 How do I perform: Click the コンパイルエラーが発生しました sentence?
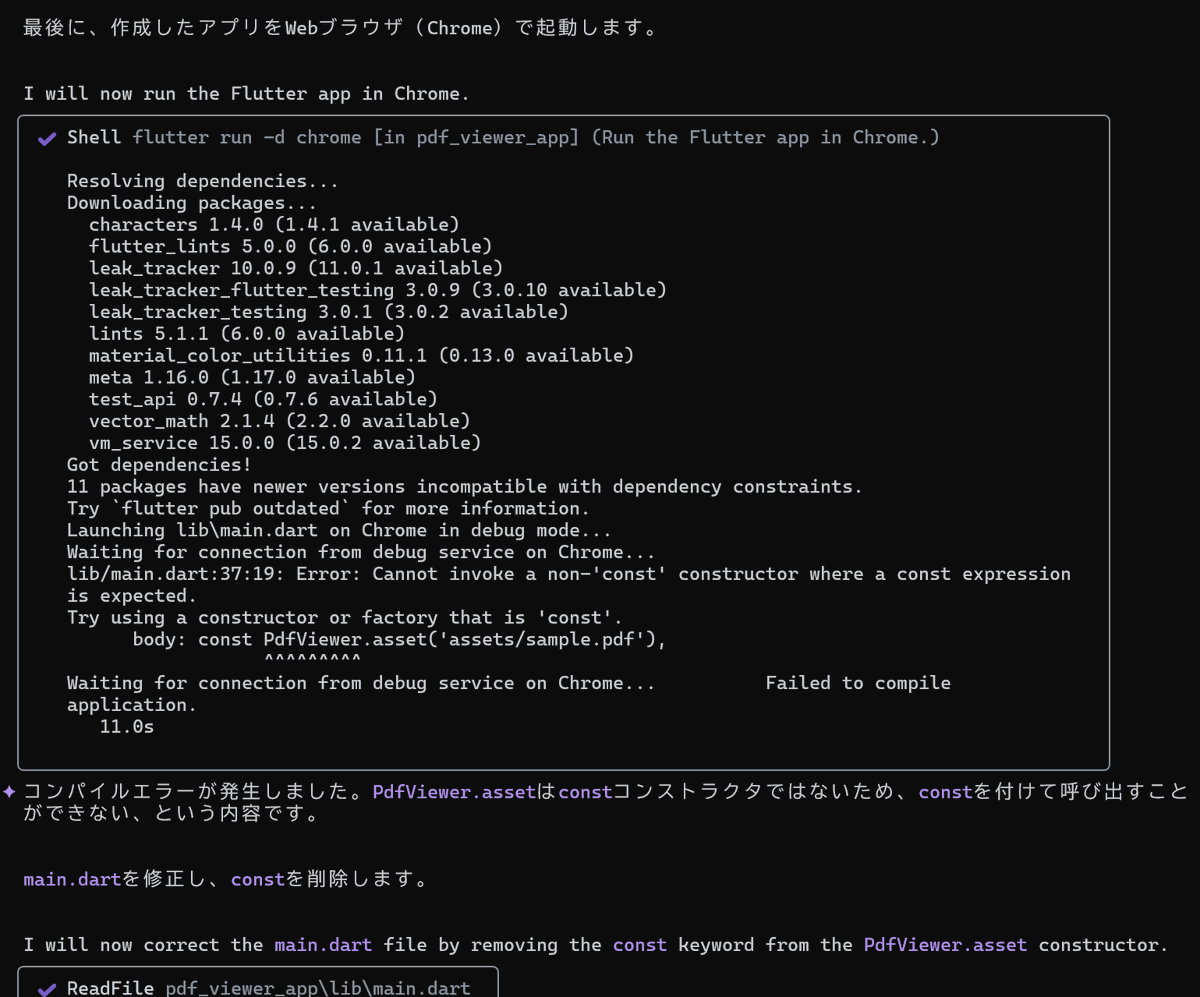(198, 792)
